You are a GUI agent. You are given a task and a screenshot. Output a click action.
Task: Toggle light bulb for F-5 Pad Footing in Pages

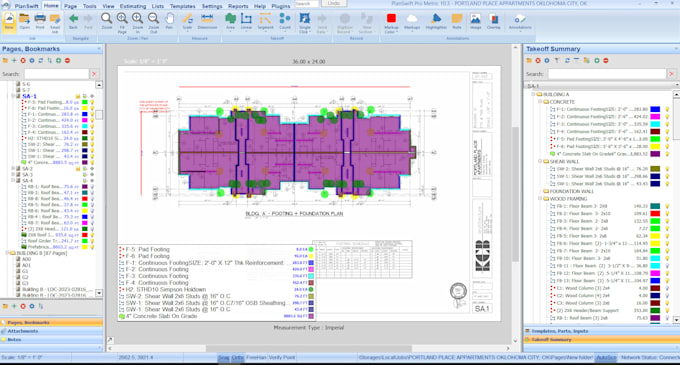[x=92, y=102]
